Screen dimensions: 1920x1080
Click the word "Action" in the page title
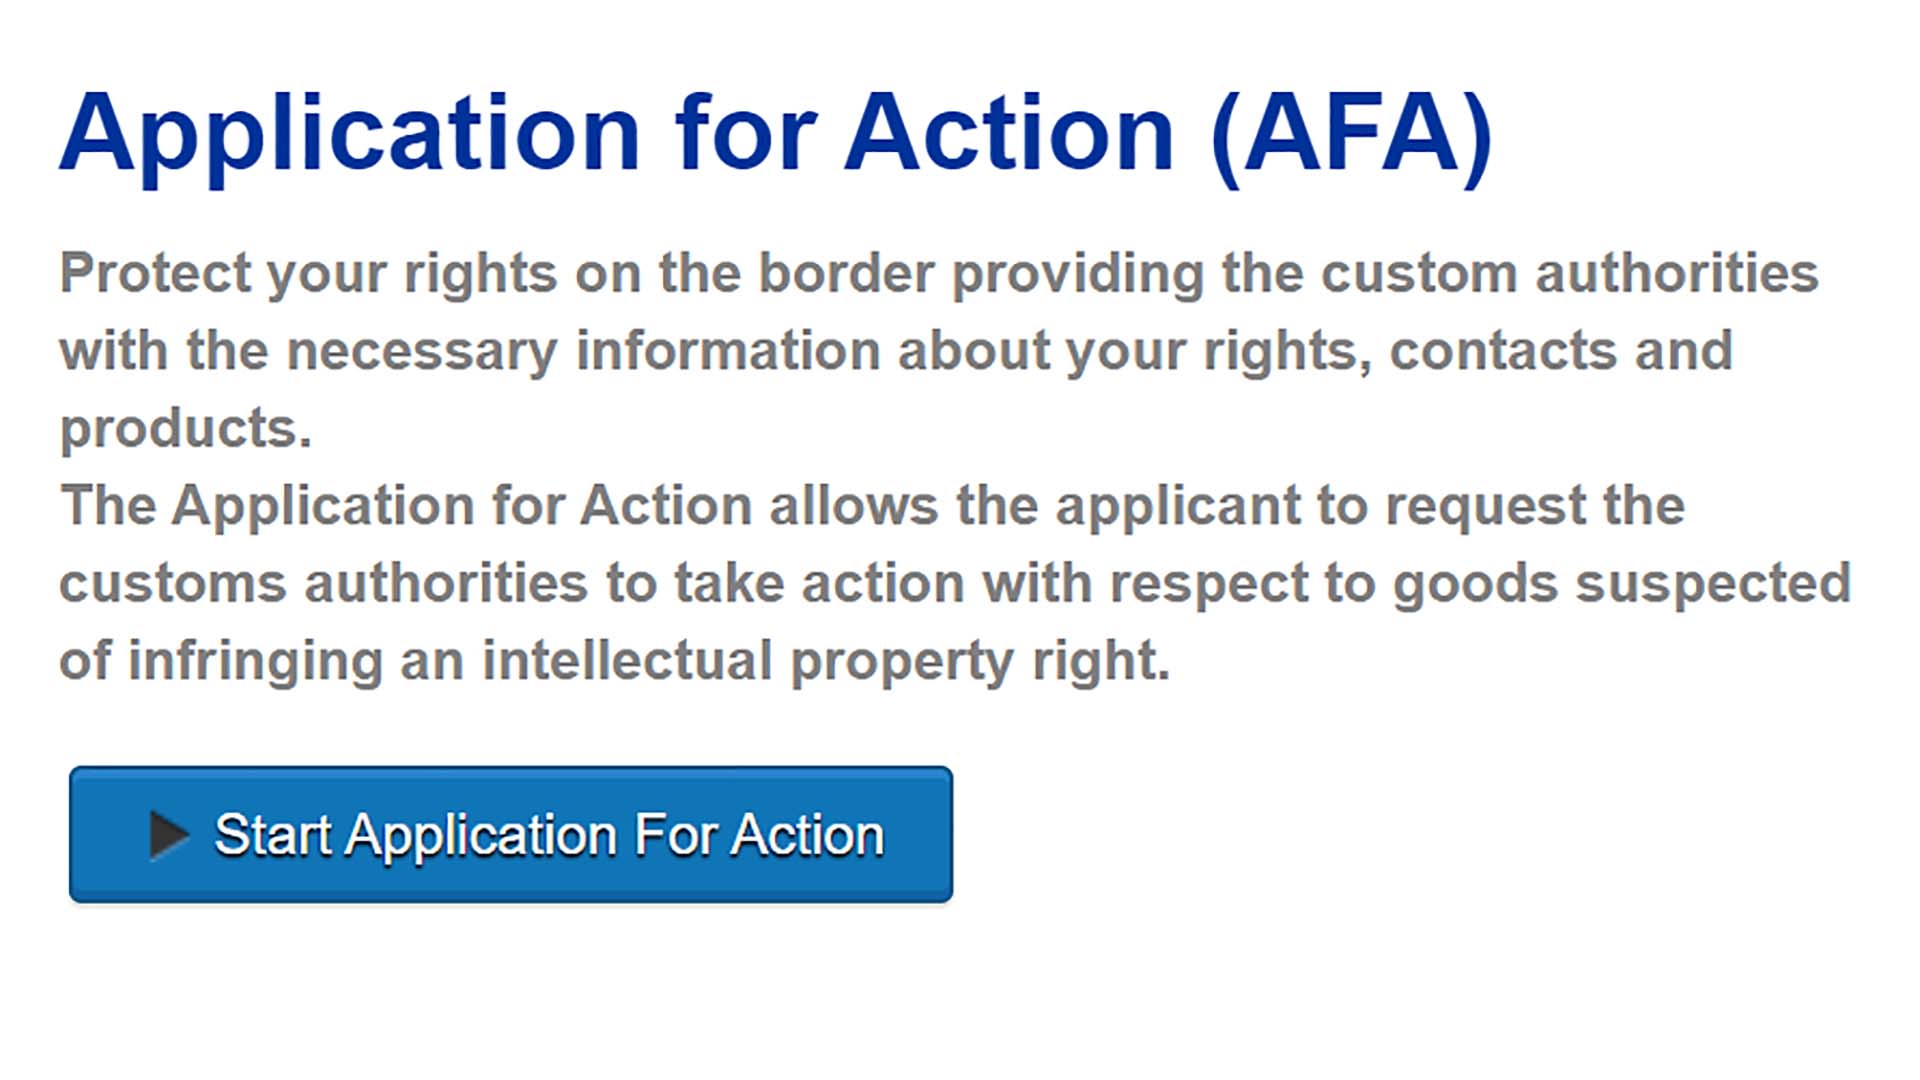(1009, 133)
